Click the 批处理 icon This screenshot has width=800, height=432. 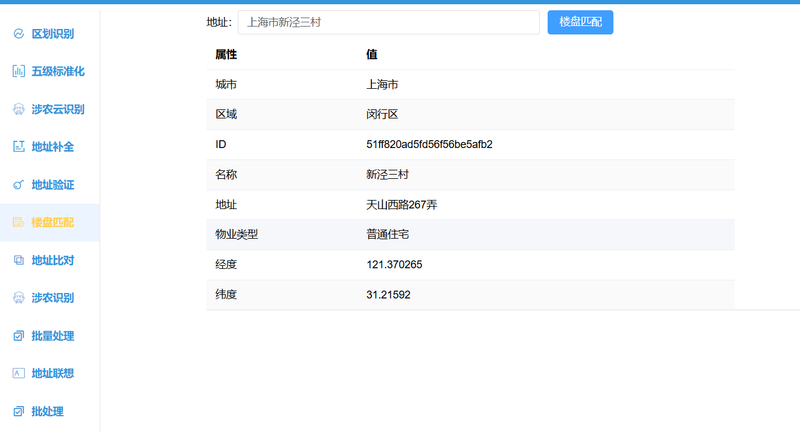tap(18, 411)
